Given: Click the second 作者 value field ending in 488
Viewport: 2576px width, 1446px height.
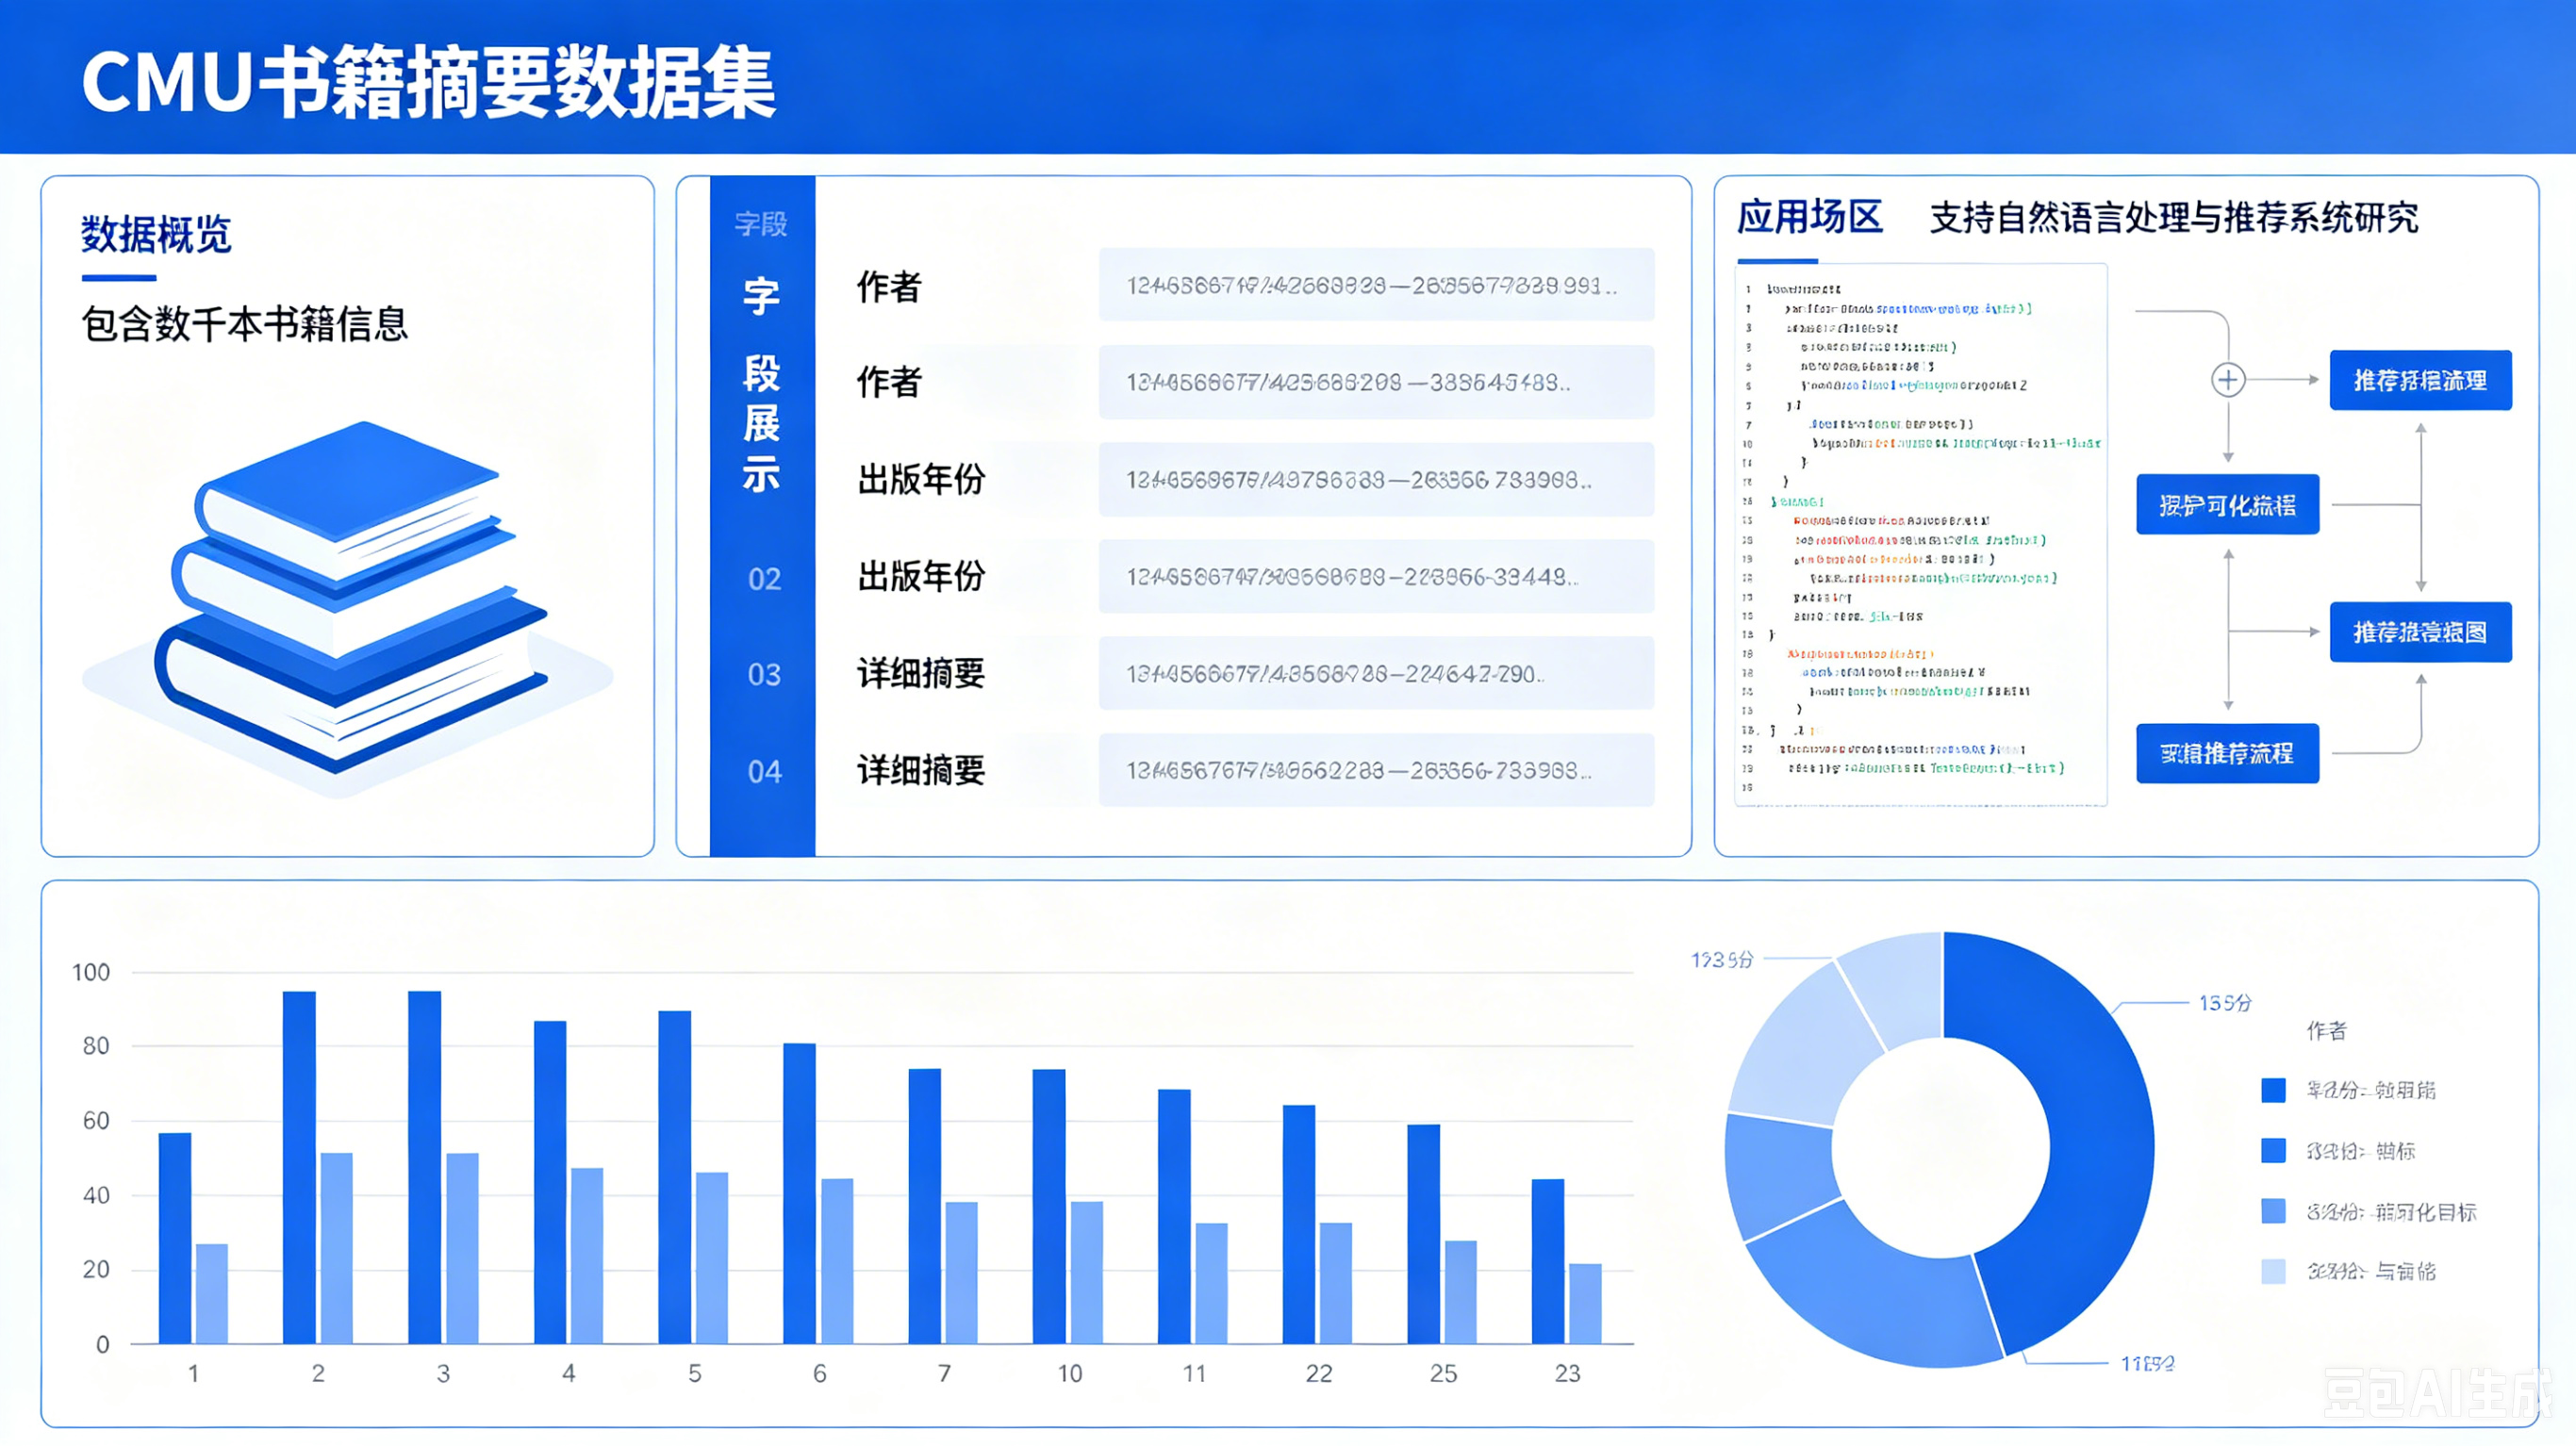Looking at the screenshot, I should 1376,382.
